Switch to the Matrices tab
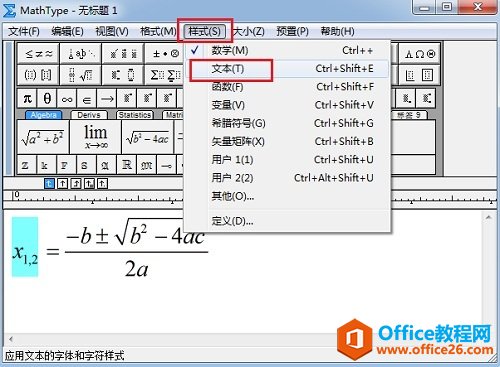This screenshot has width=500, height=367. [173, 115]
